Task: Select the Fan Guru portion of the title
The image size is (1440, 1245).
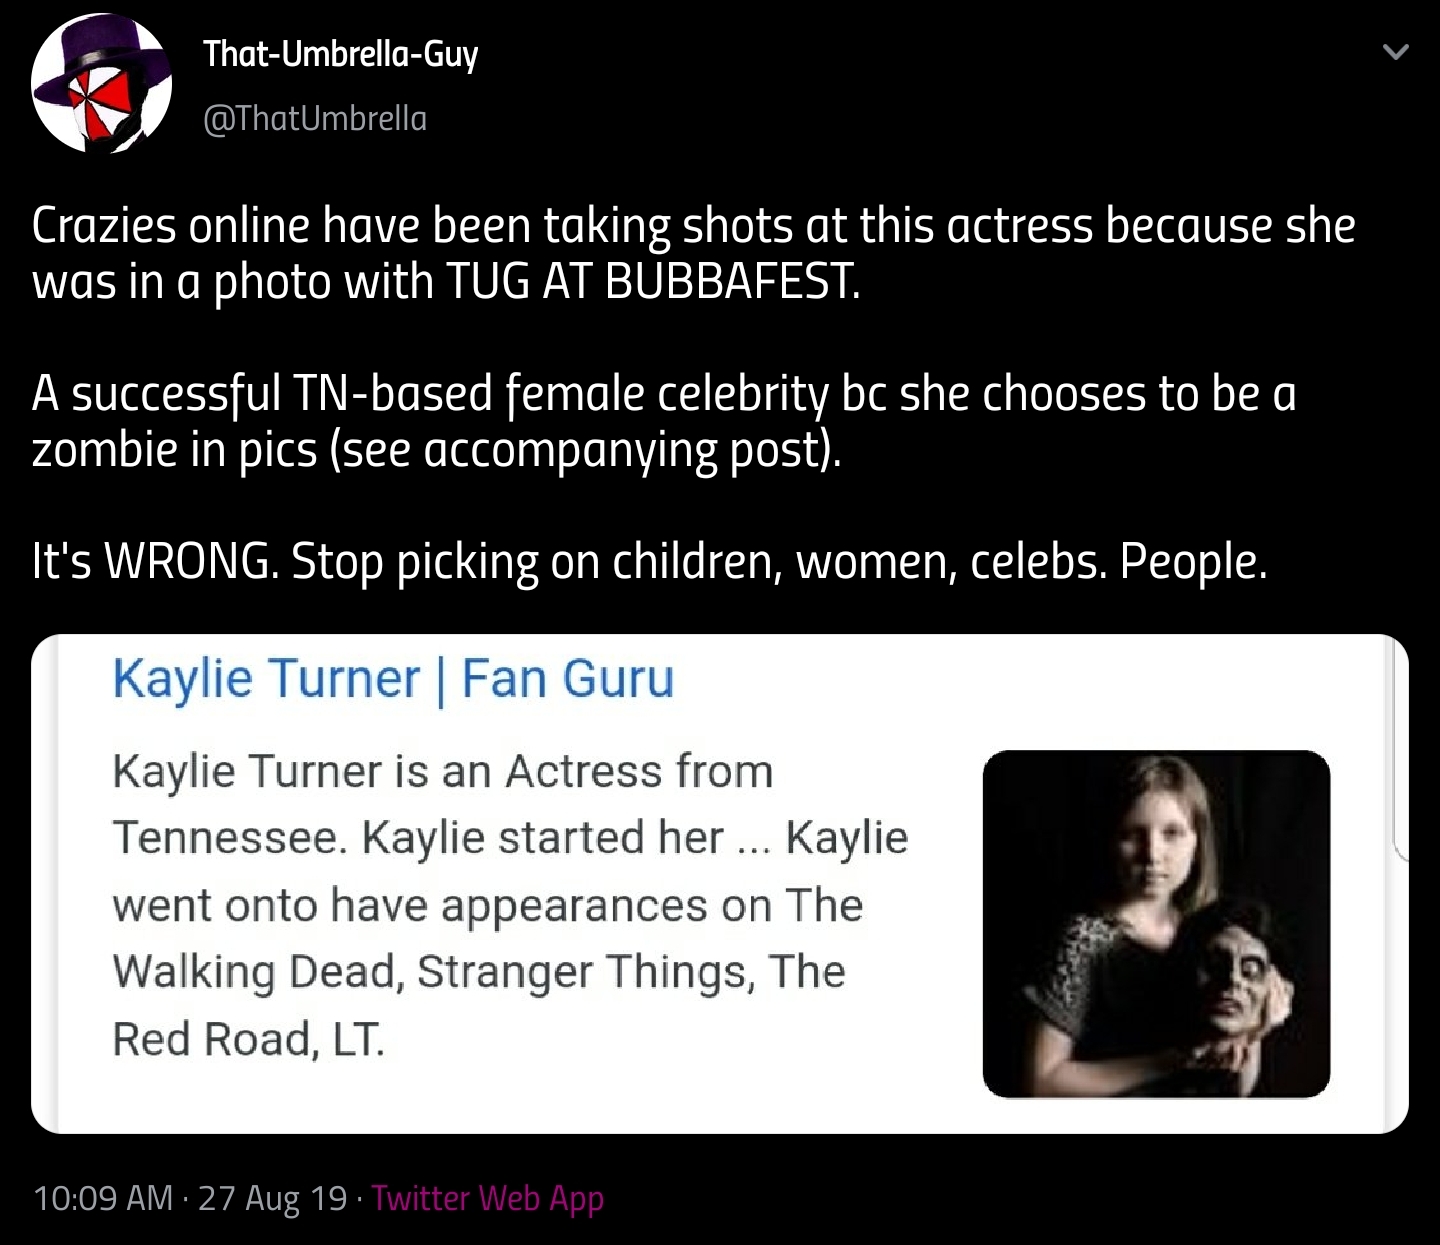Action: (x=568, y=679)
